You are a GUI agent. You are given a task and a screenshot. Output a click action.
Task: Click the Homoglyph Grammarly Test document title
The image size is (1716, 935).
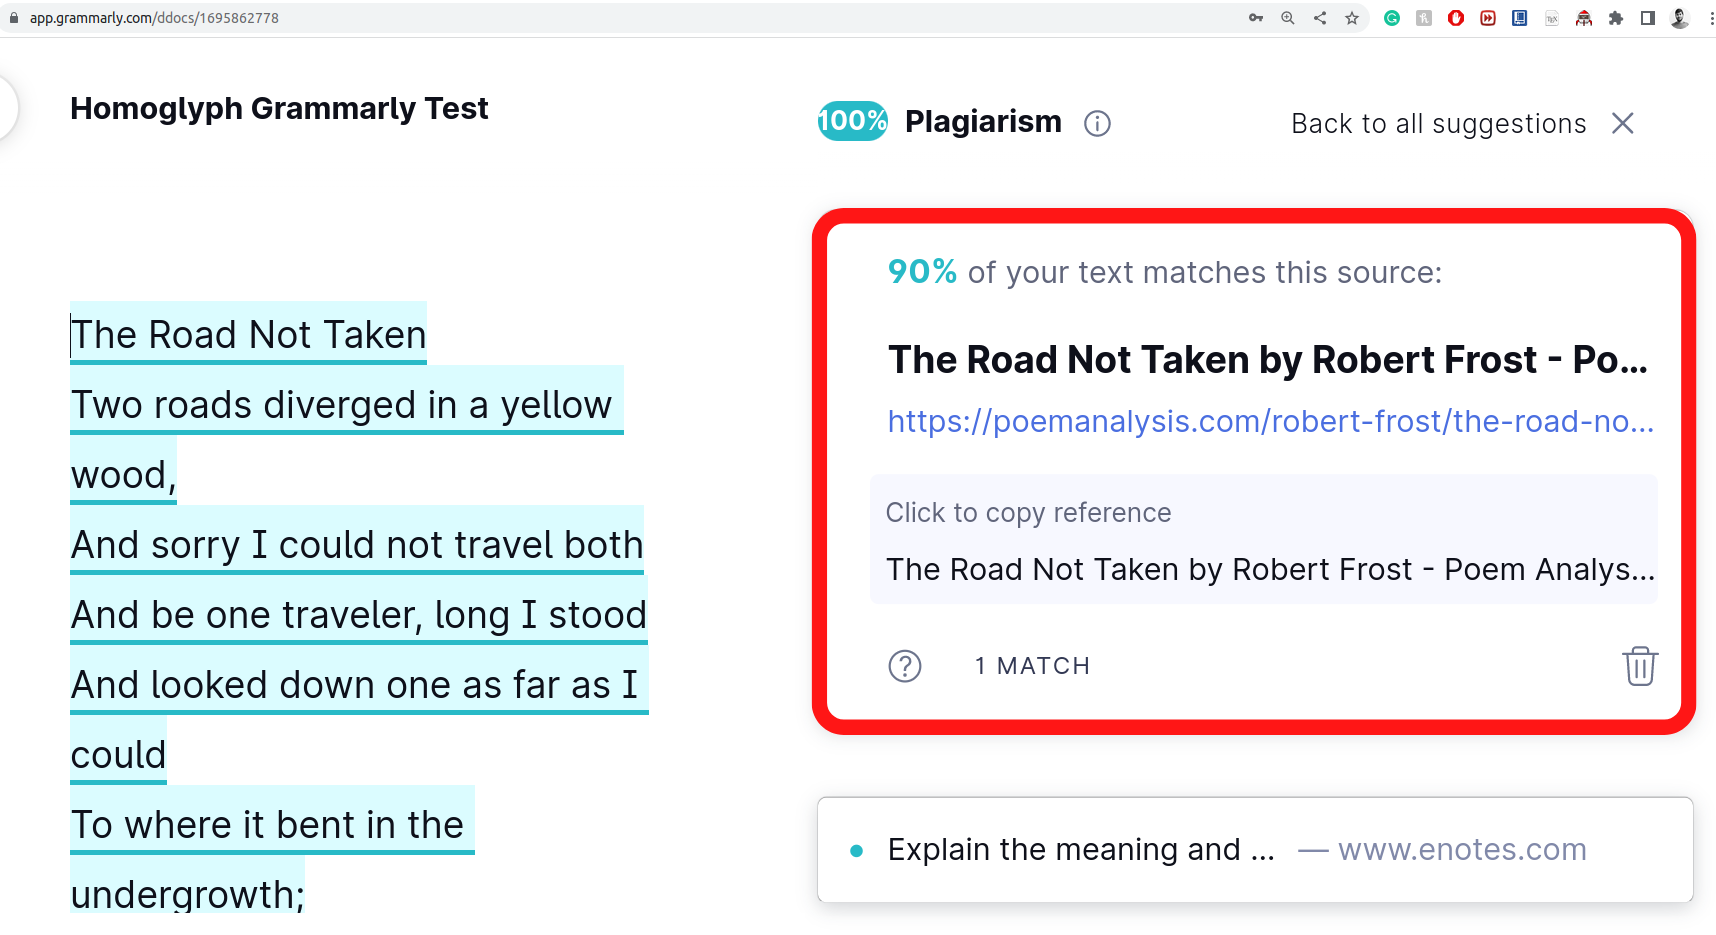point(279,108)
